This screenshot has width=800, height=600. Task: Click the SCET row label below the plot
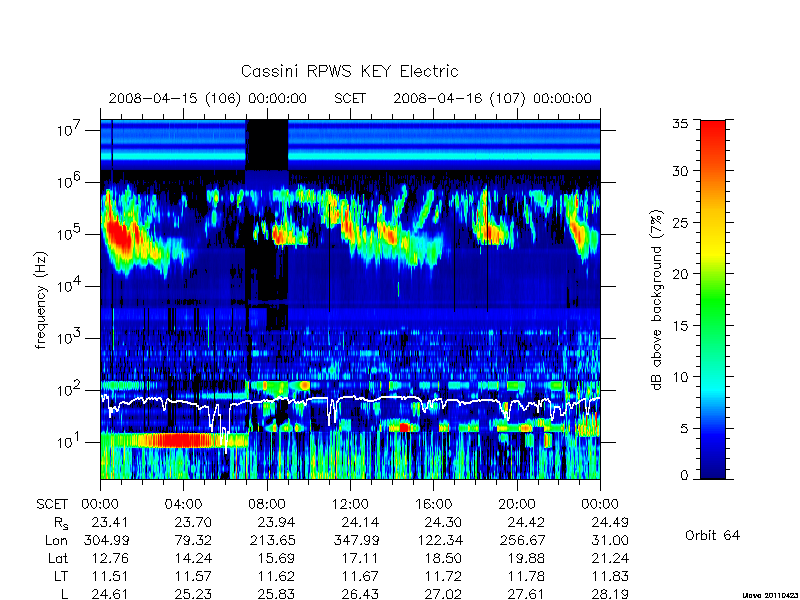[52, 504]
